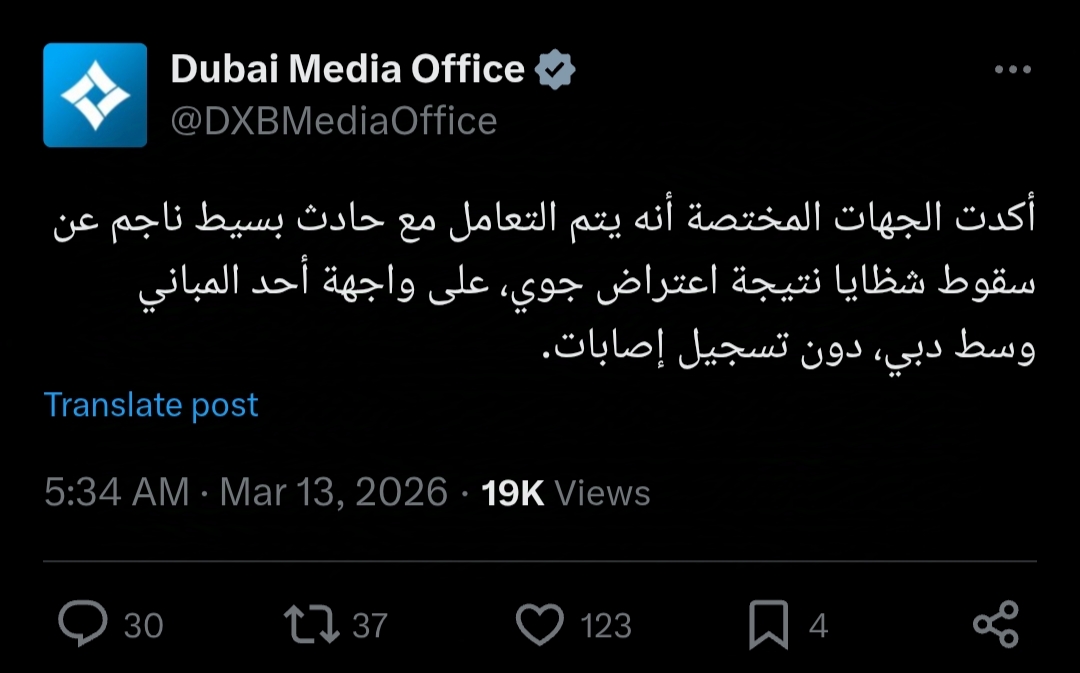Click the 37 reposts count

[370, 626]
